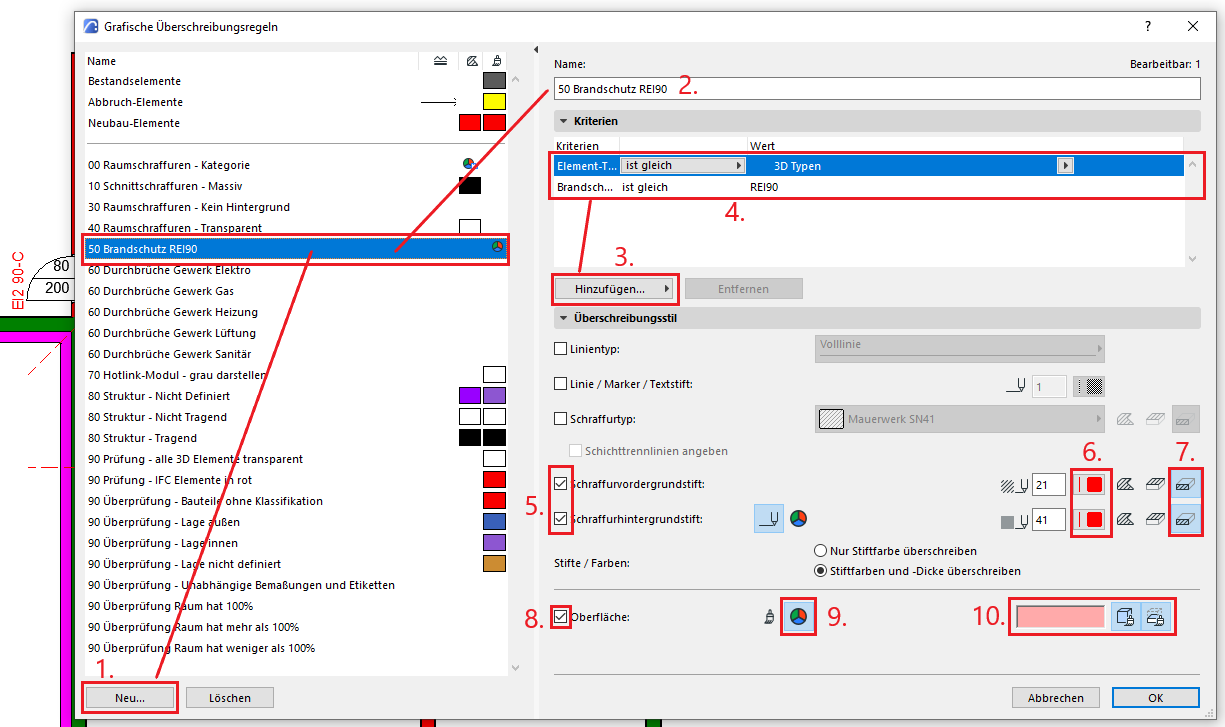Click last surface override icon with dashed cube
The height and width of the screenshot is (727, 1225).
click(x=1155, y=617)
